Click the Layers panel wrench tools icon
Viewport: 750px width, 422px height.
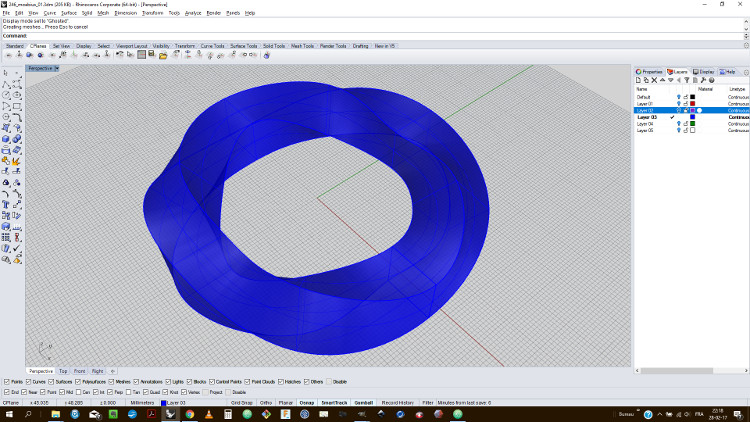(703, 80)
